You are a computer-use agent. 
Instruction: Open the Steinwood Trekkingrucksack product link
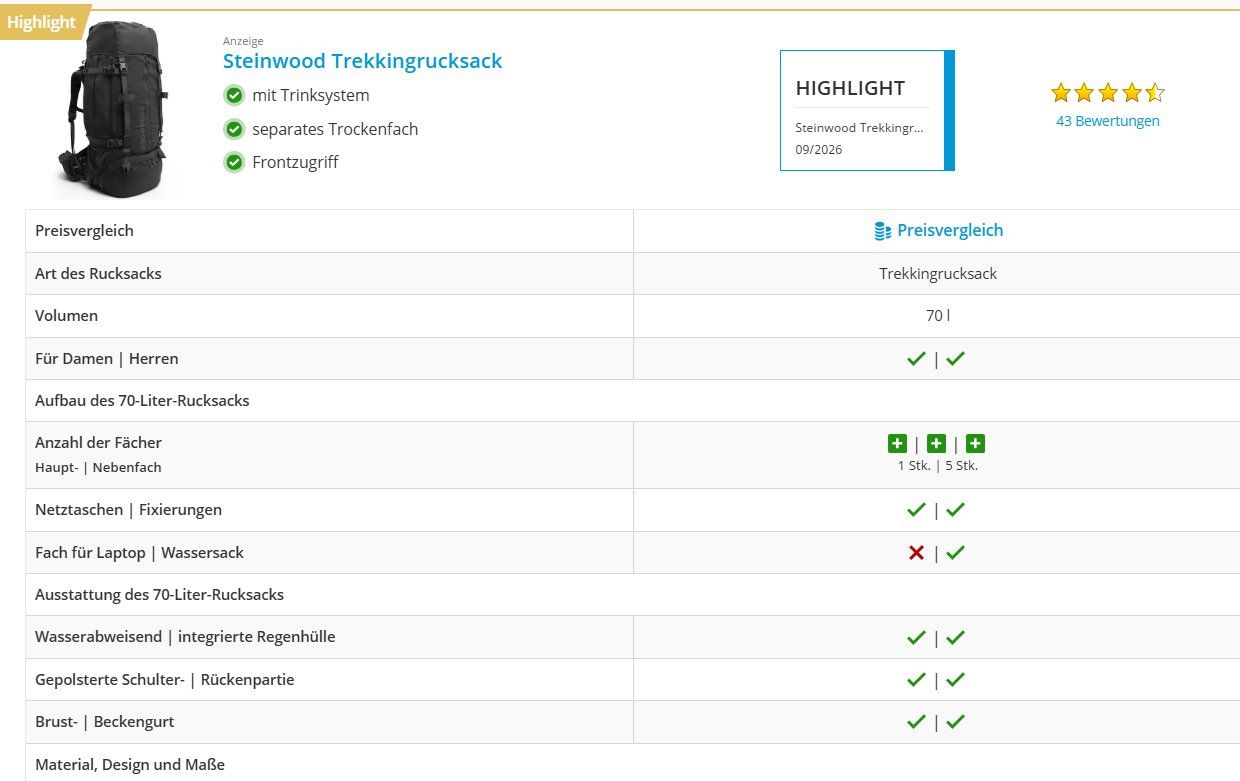point(362,61)
